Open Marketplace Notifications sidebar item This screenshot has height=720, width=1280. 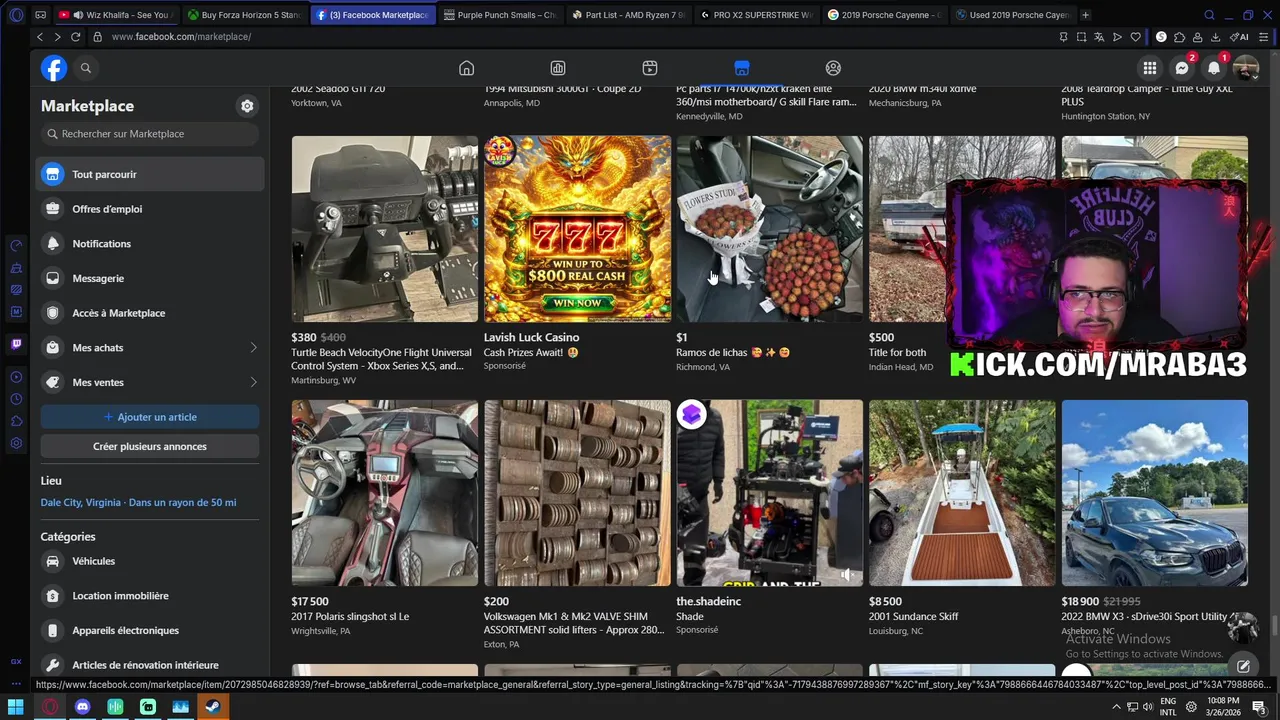point(150,244)
